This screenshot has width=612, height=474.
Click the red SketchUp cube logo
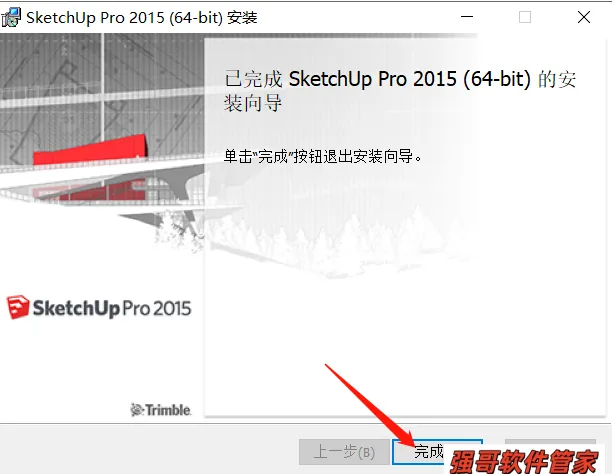click(x=18, y=307)
